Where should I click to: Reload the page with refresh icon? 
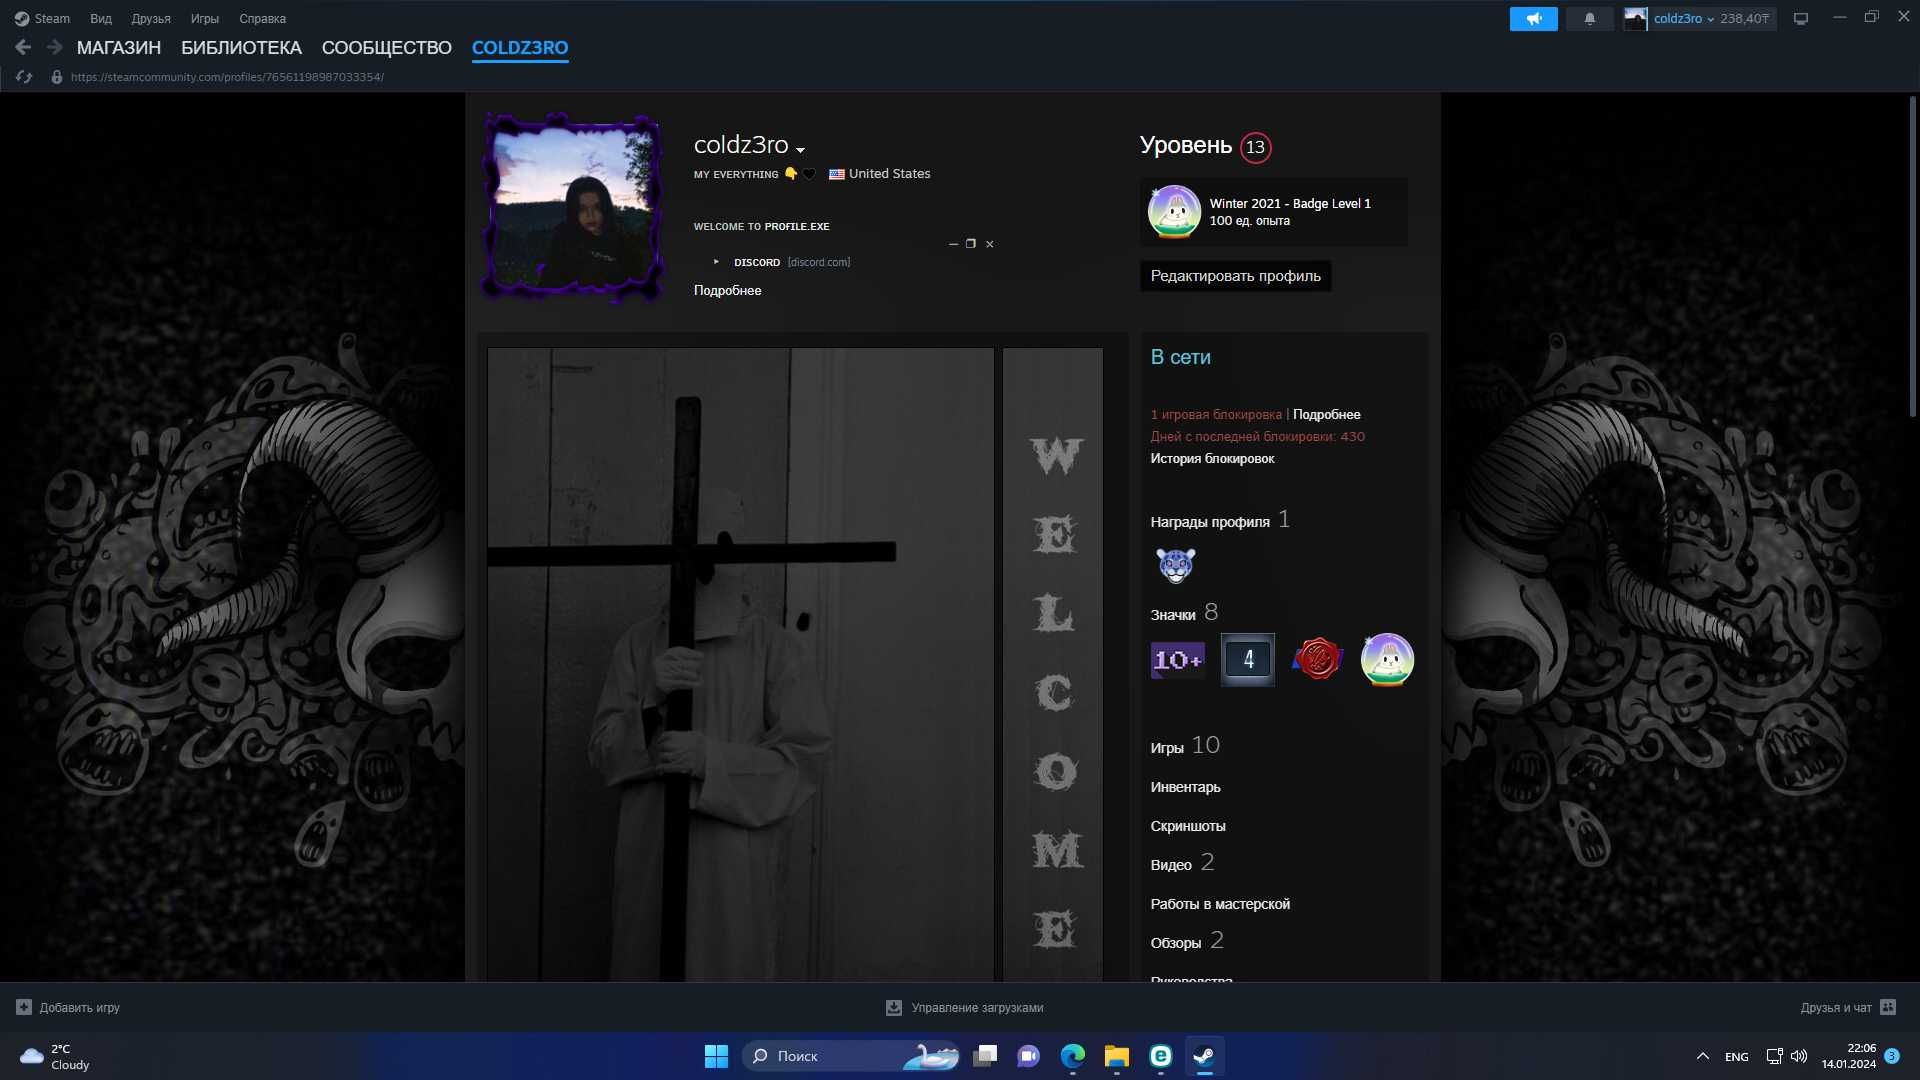[24, 77]
